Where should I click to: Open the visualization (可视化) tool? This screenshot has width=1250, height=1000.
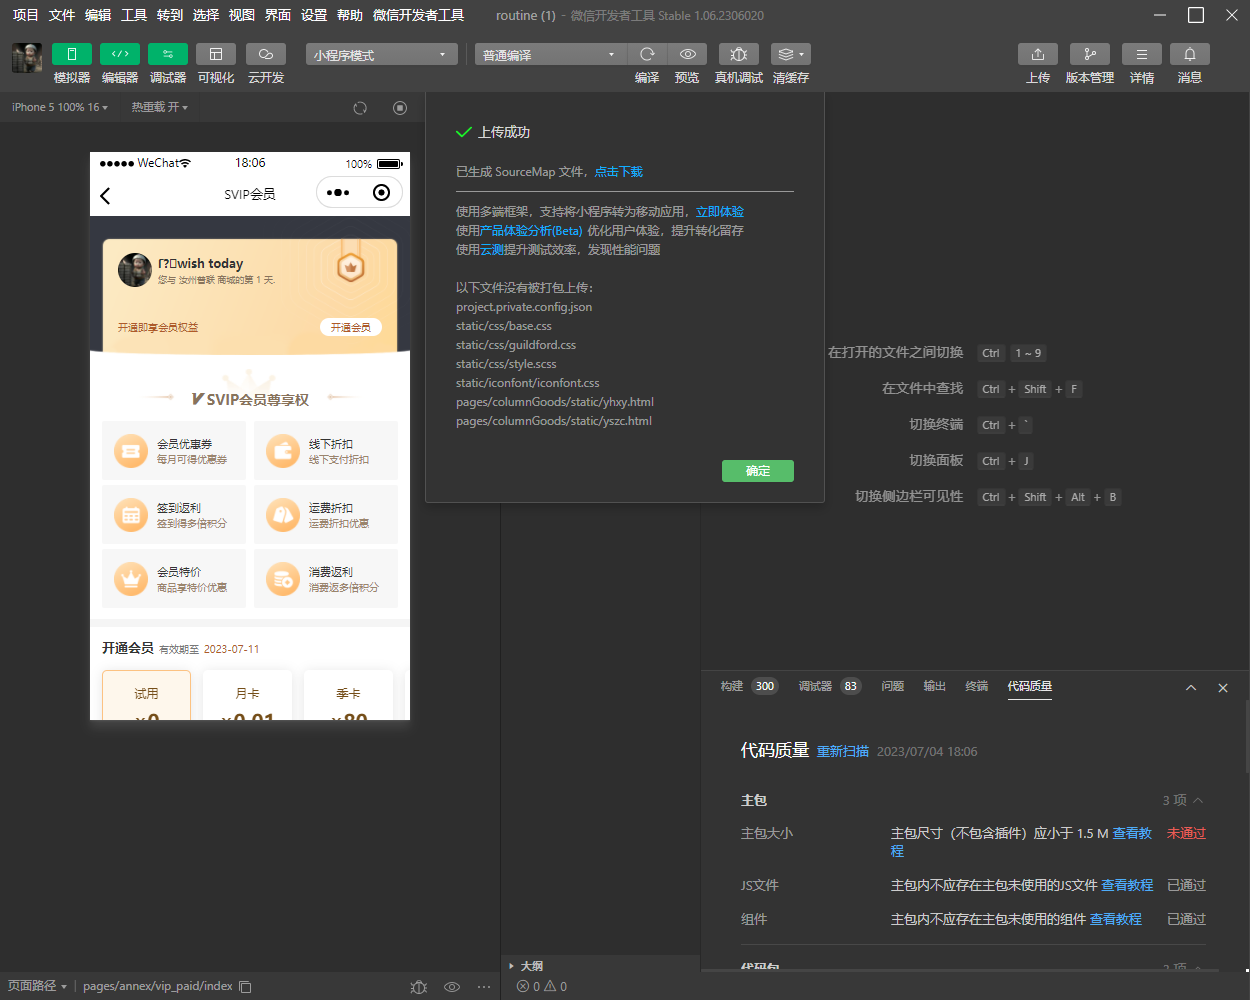click(216, 54)
